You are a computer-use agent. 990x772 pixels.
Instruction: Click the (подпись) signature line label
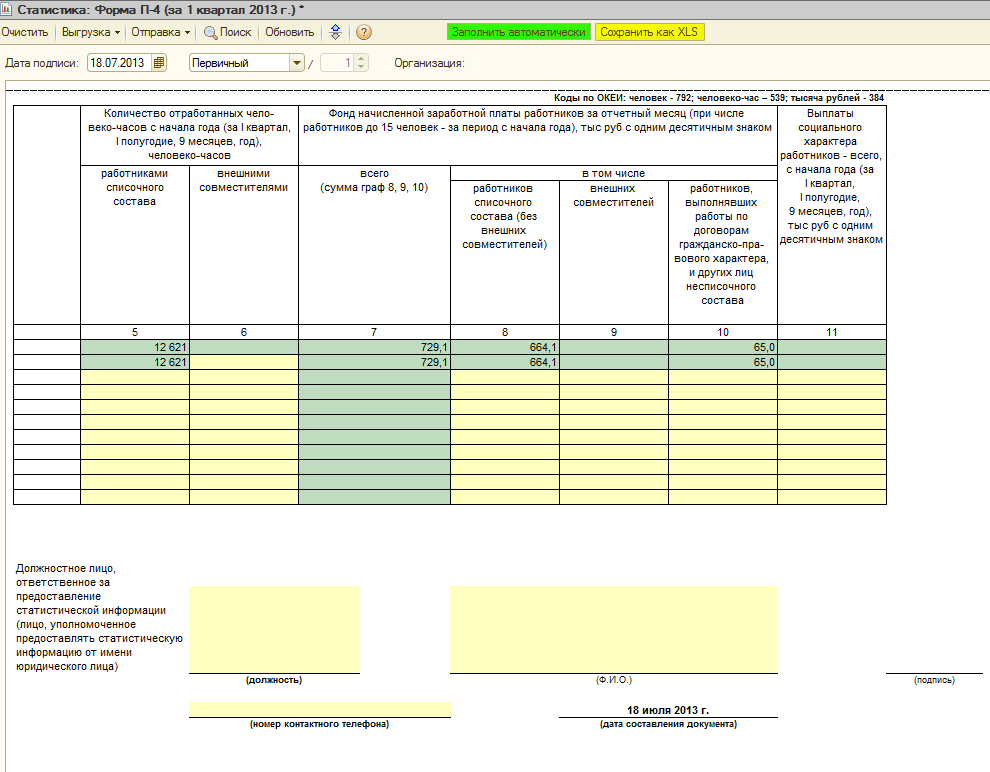[x=934, y=680]
